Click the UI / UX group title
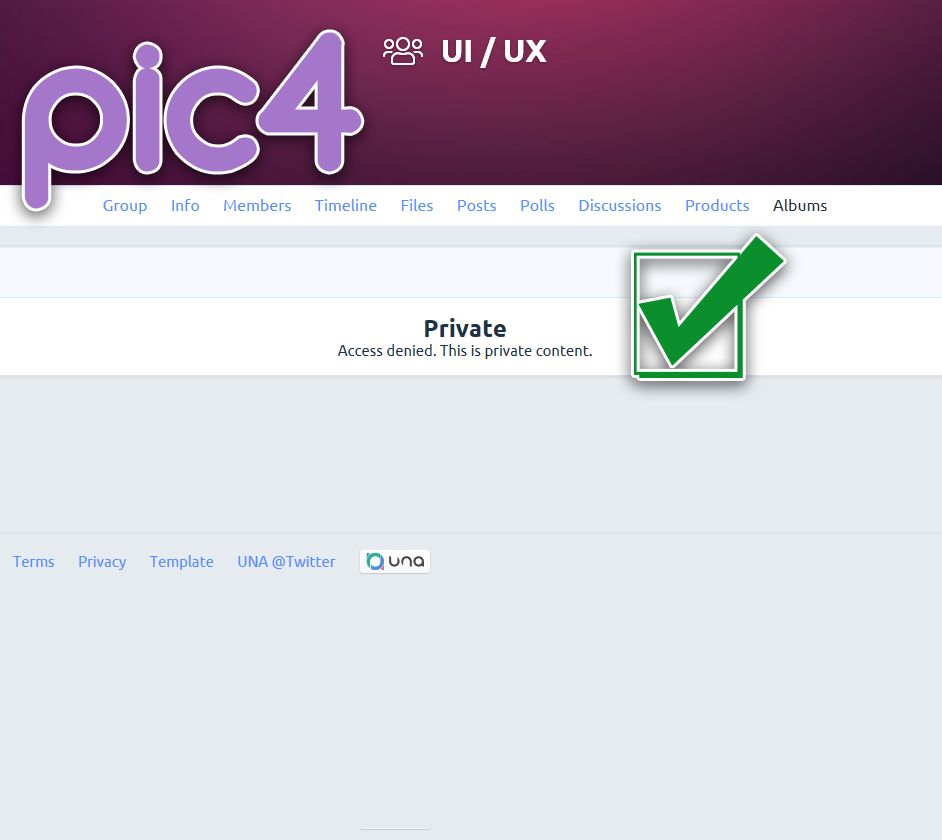 tap(494, 51)
